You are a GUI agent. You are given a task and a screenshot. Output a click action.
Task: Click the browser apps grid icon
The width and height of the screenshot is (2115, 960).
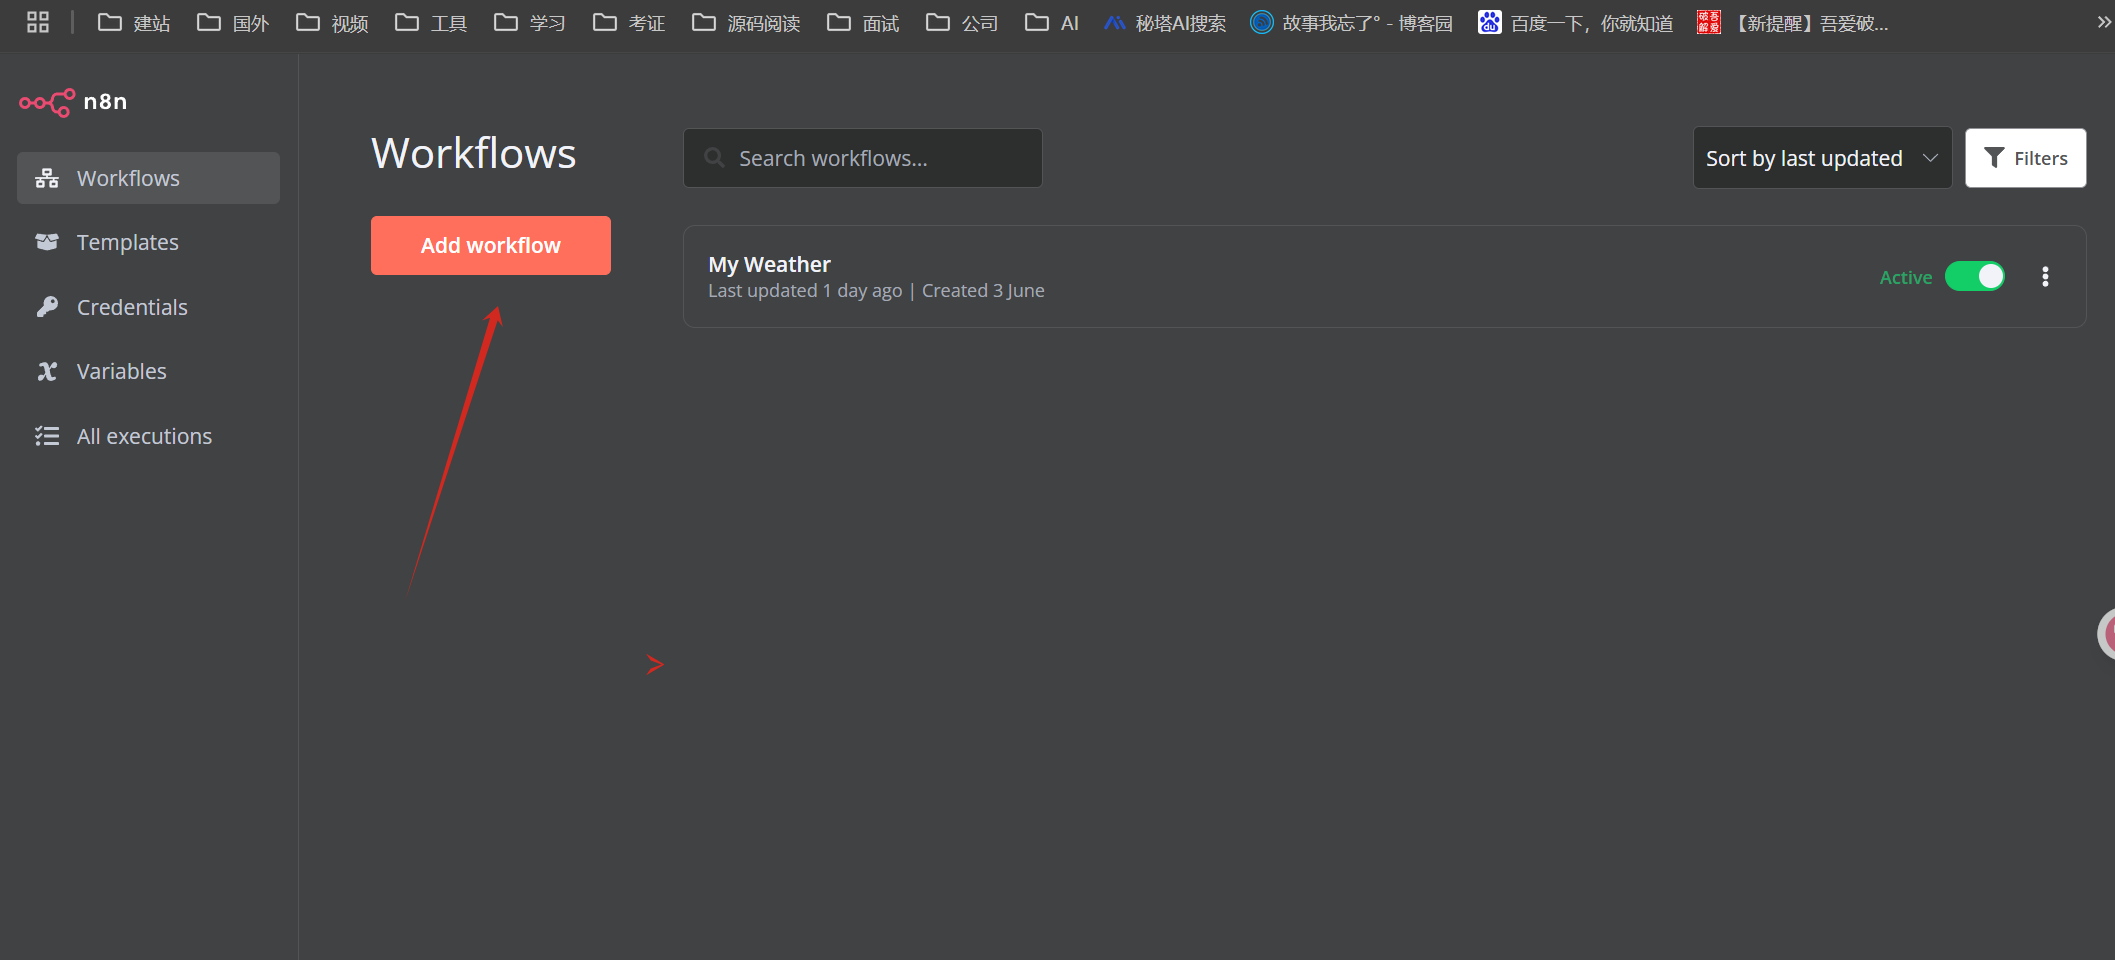(x=38, y=22)
